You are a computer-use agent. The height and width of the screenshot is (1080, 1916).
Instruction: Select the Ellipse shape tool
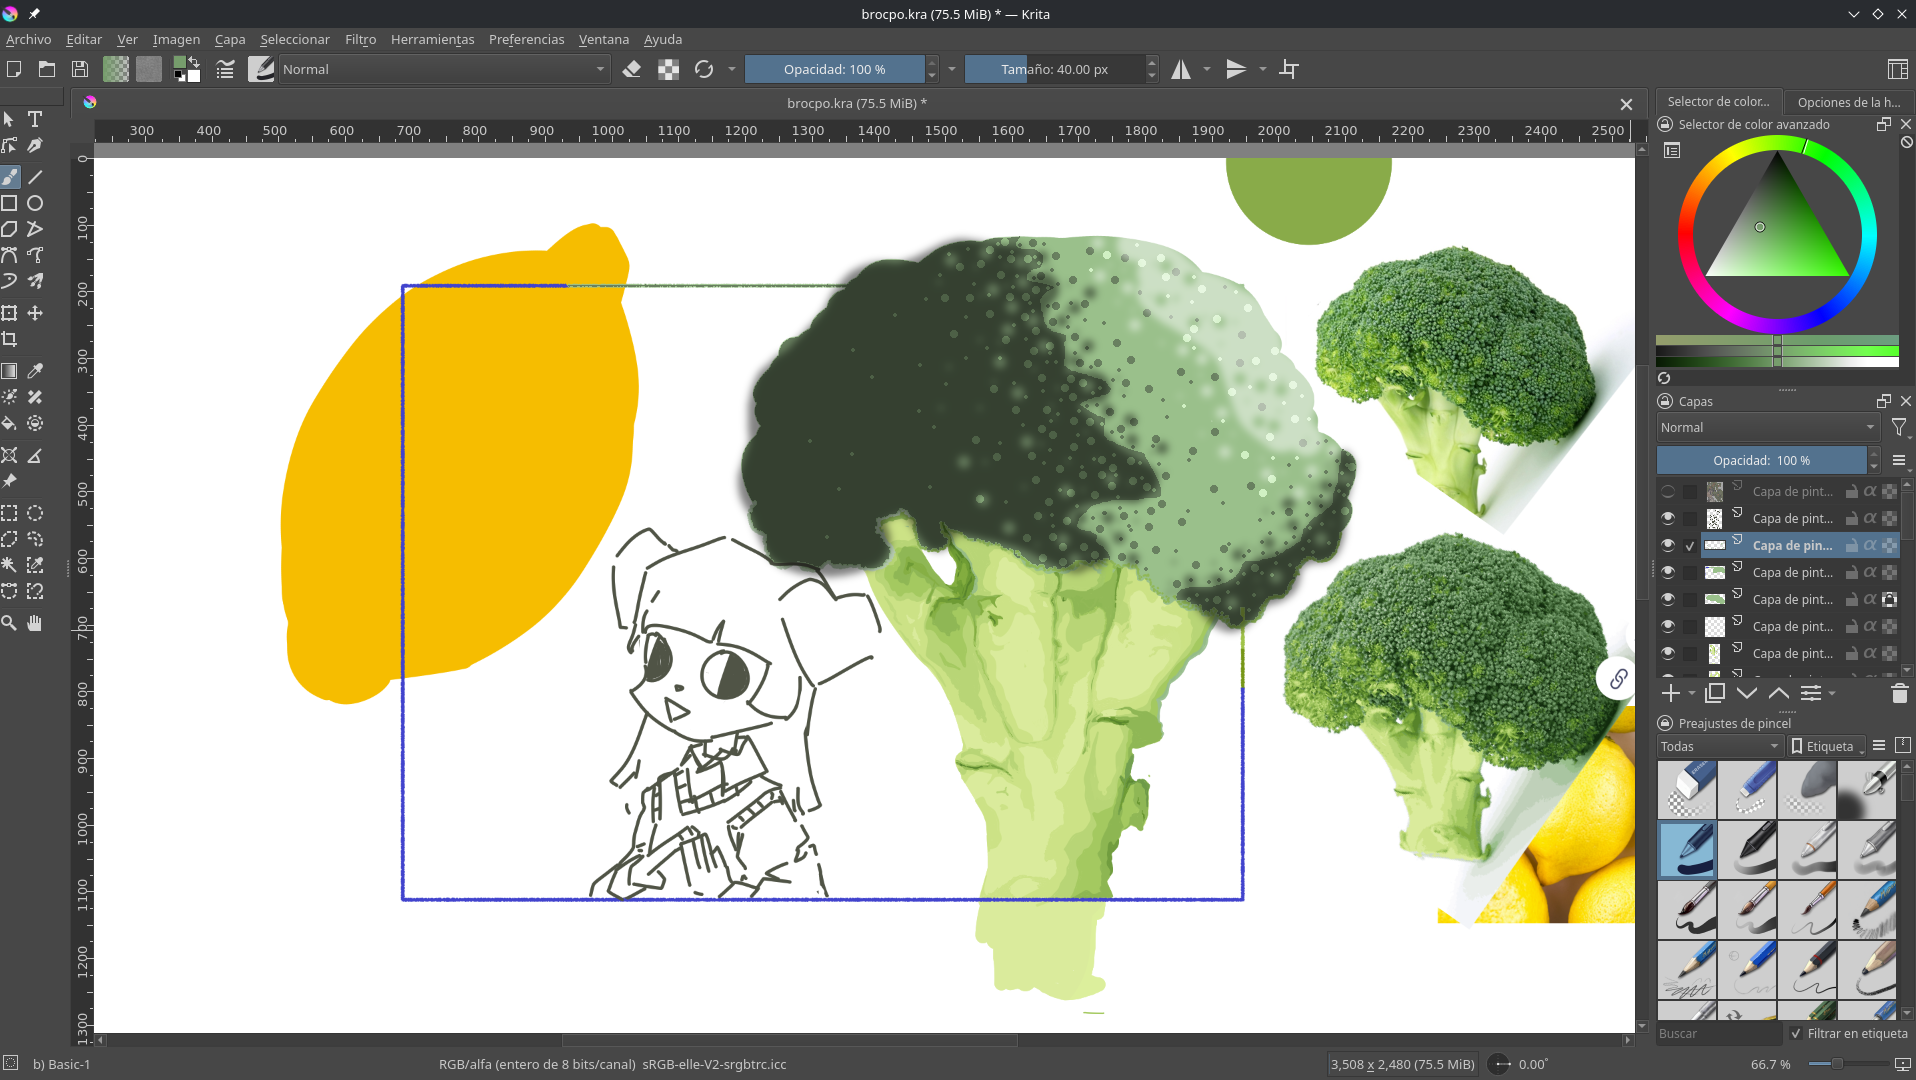tap(35, 203)
